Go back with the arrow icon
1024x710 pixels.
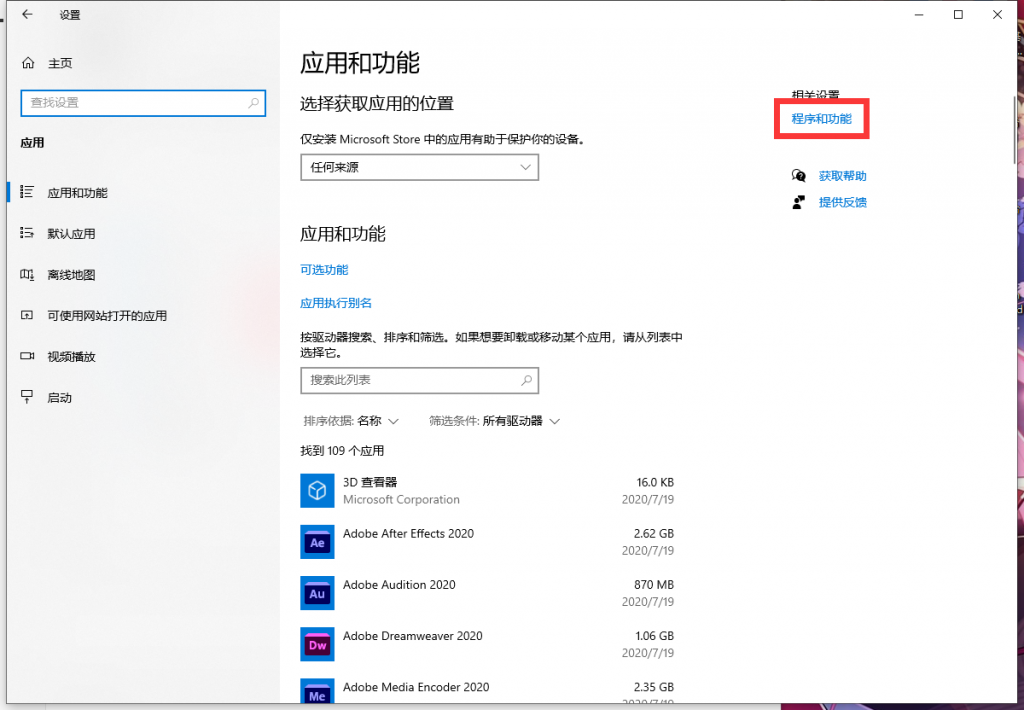click(x=27, y=14)
